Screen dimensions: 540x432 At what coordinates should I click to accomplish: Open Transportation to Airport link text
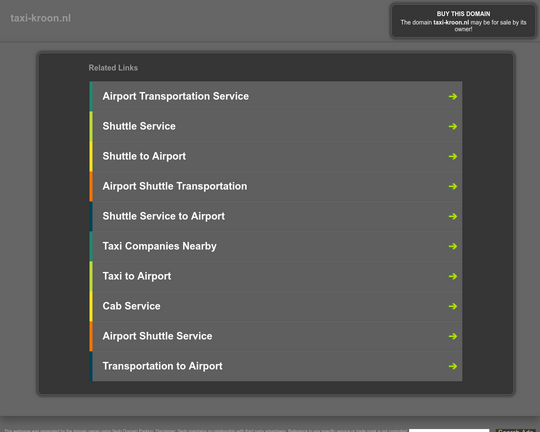click(162, 366)
